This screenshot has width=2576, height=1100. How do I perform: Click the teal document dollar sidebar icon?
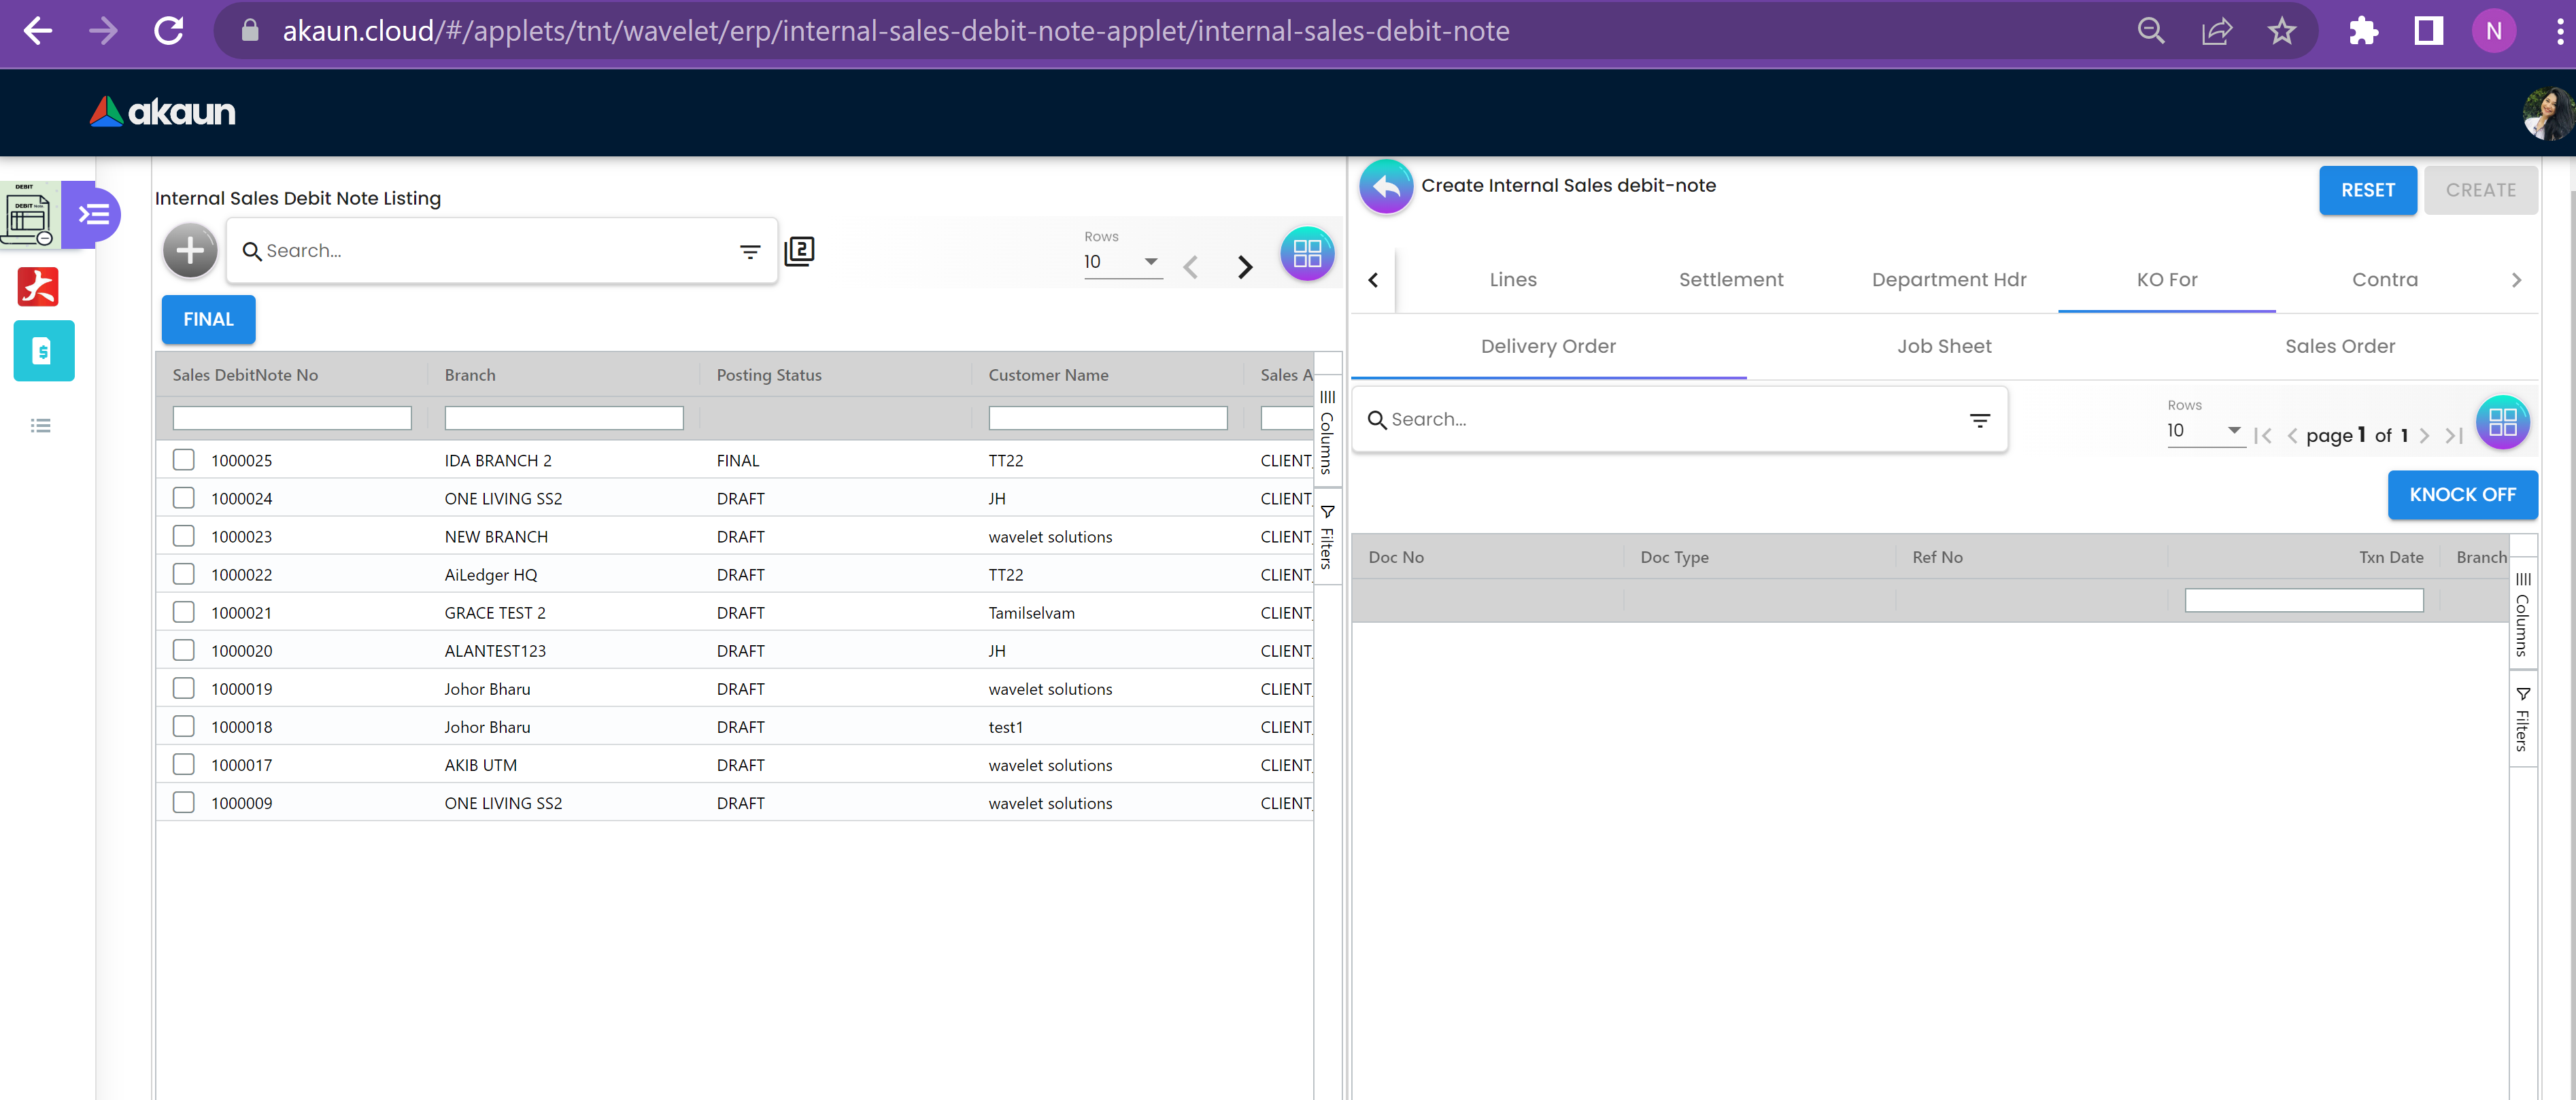click(43, 351)
